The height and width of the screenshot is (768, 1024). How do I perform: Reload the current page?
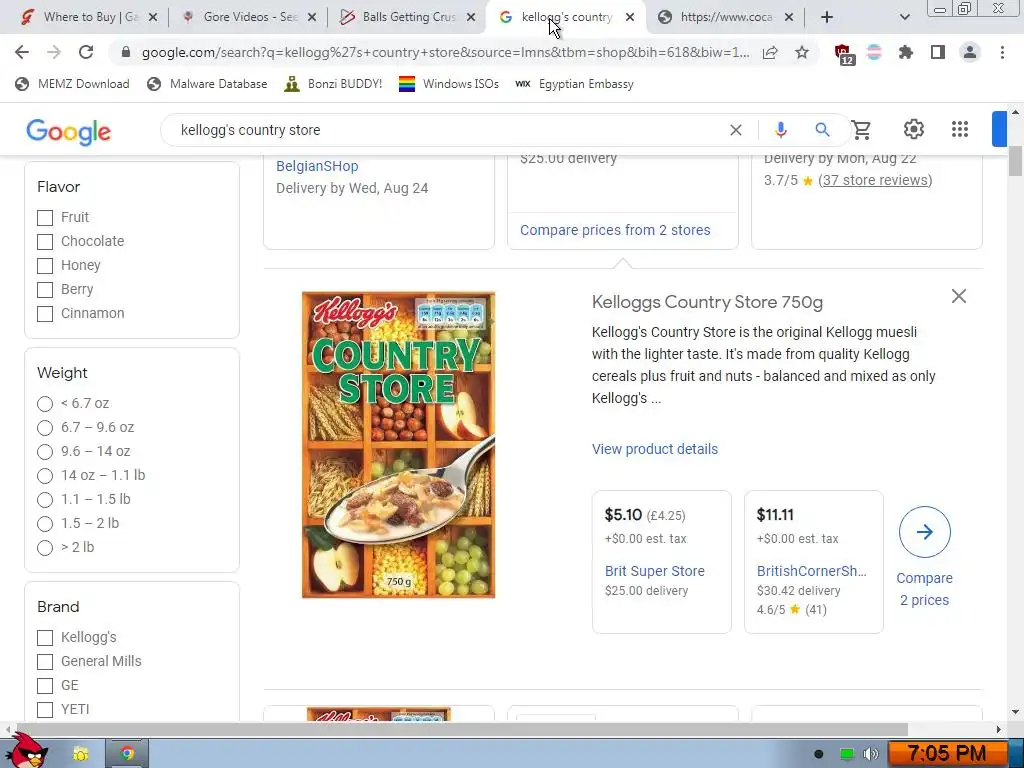86,52
